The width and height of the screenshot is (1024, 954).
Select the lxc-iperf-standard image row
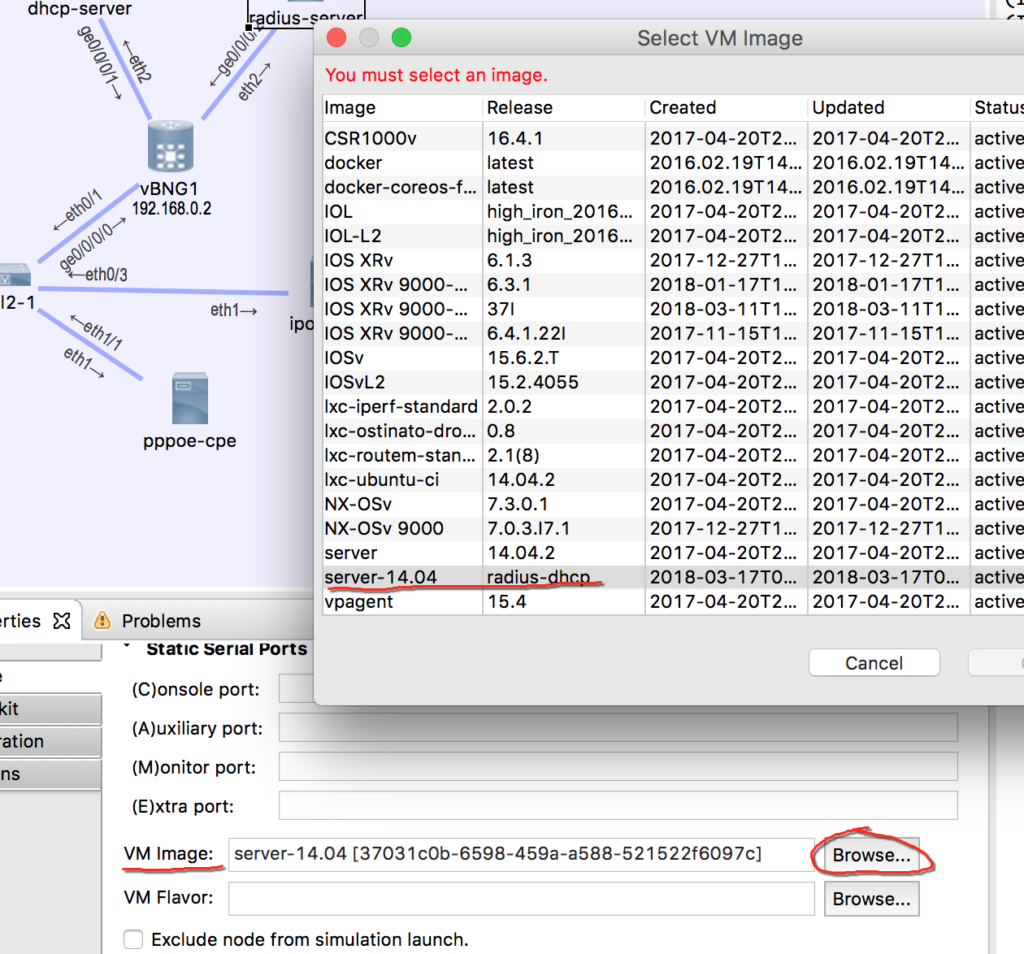(673, 406)
